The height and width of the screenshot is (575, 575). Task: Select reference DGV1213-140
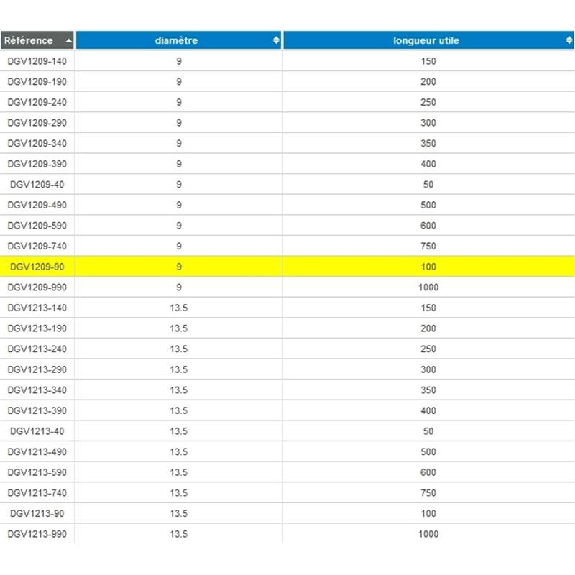(x=37, y=308)
